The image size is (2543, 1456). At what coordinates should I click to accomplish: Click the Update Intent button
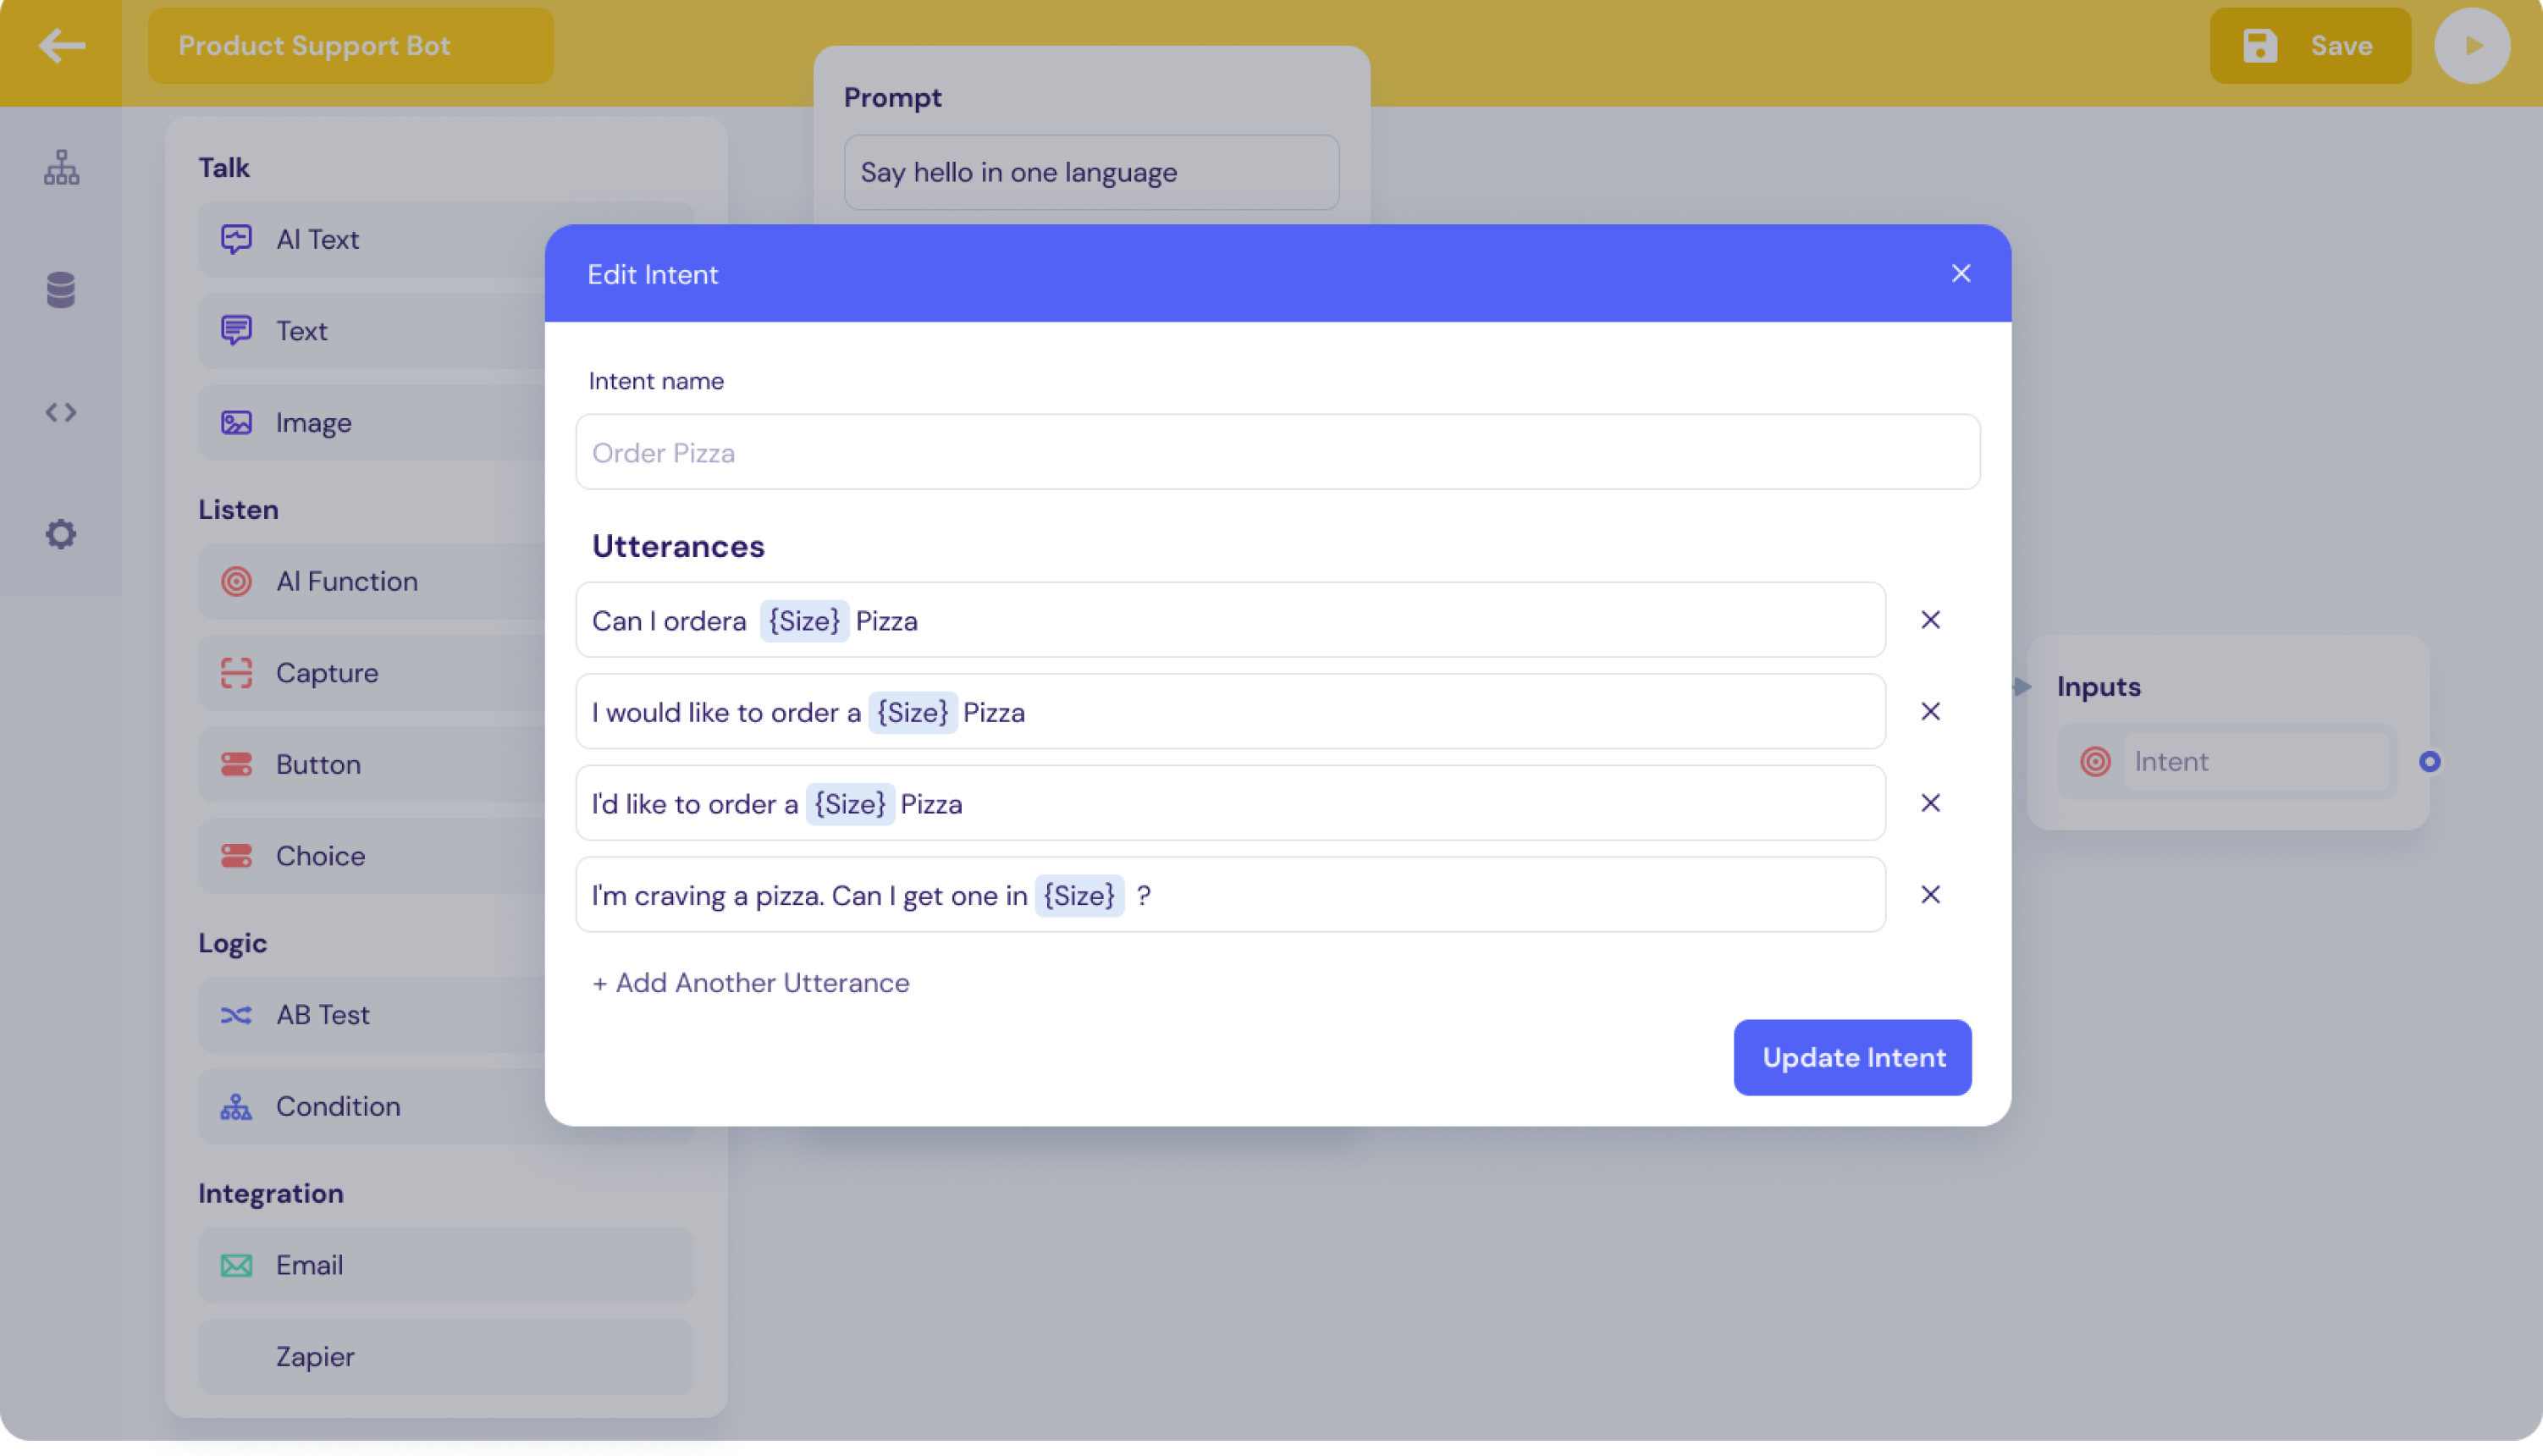[1853, 1058]
